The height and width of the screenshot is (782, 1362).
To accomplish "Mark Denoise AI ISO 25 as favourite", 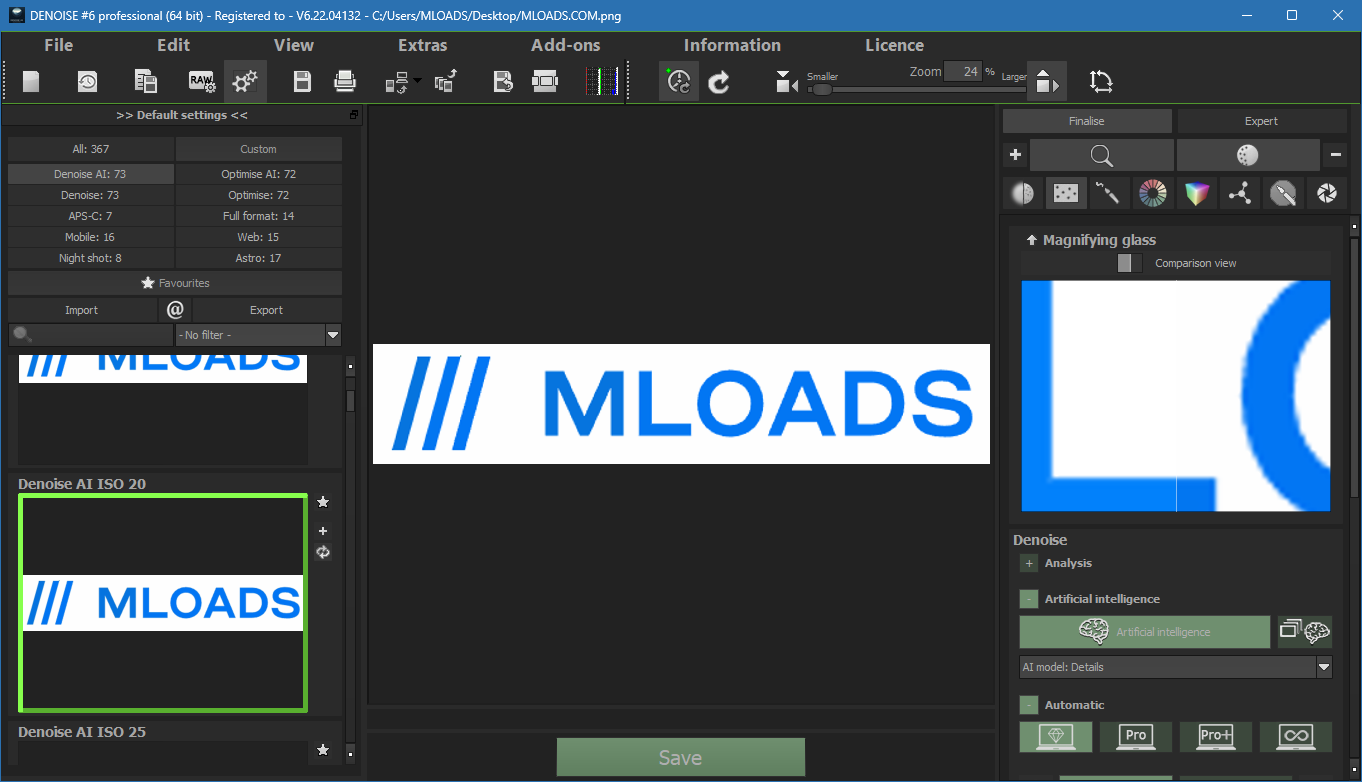I will 323,749.
